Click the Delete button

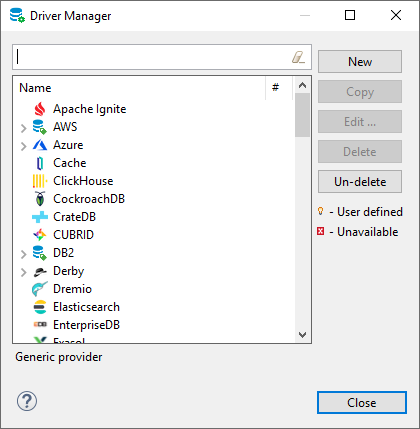point(360,152)
